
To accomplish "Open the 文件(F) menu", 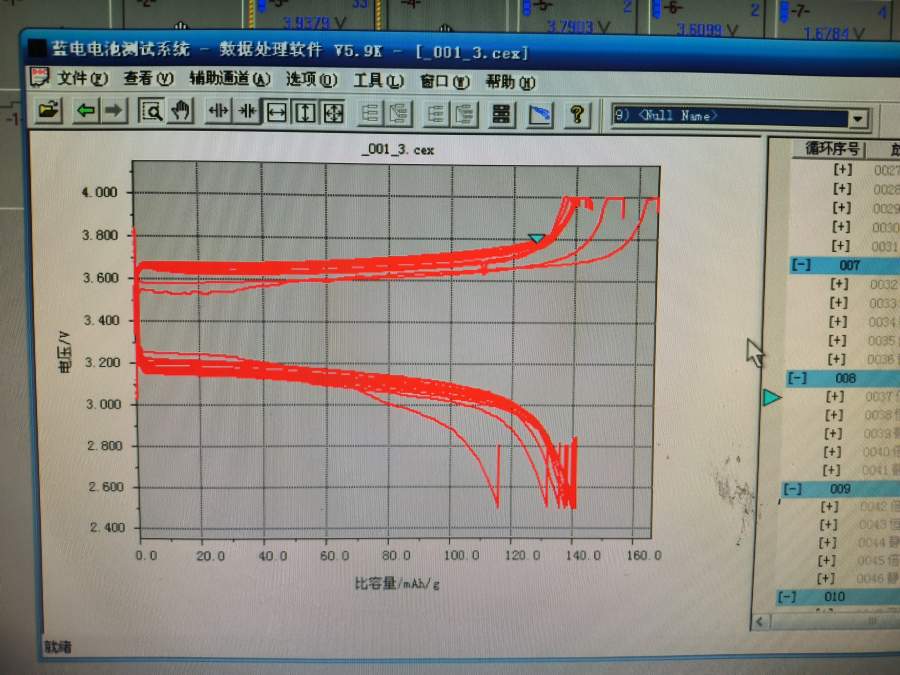I will pyautogui.click(x=82, y=77).
